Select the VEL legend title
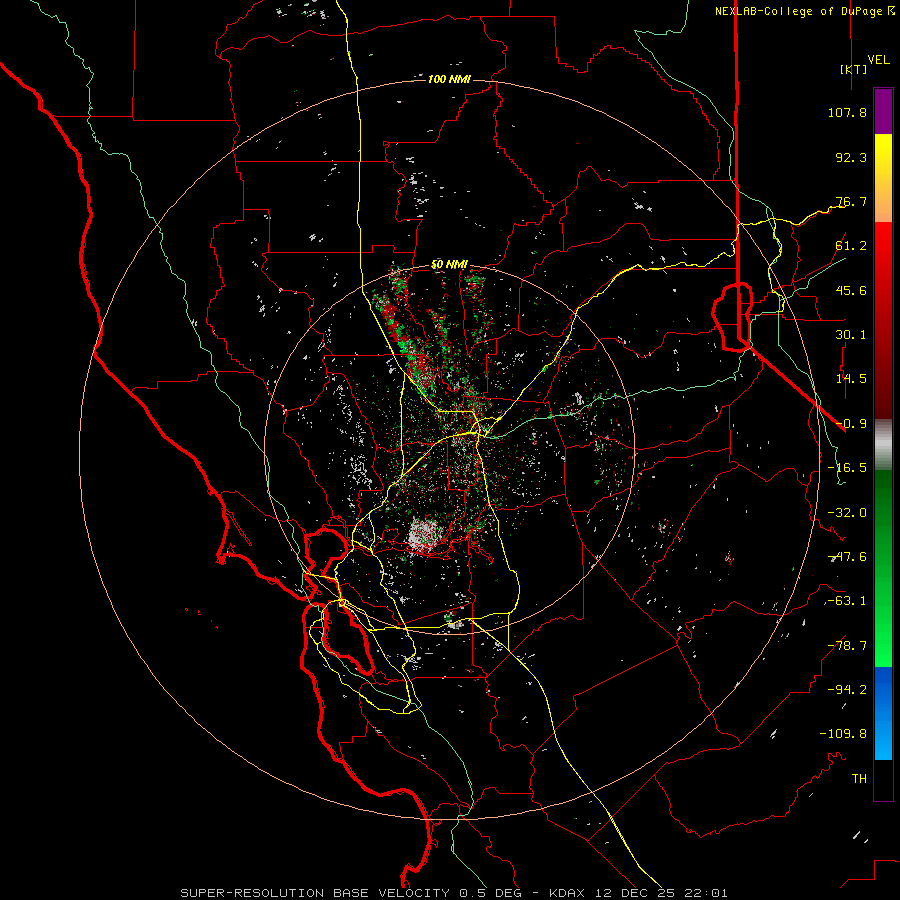The image size is (900, 900). 878,59
